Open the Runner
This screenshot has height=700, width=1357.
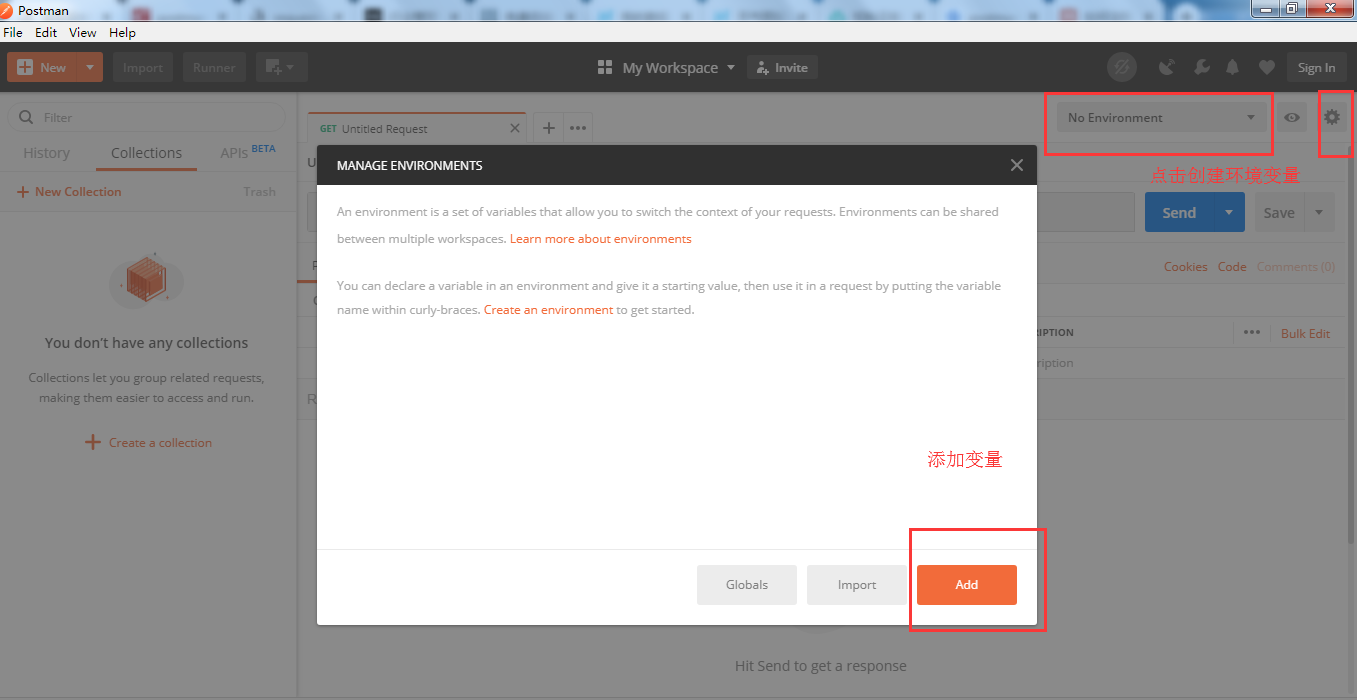point(214,67)
